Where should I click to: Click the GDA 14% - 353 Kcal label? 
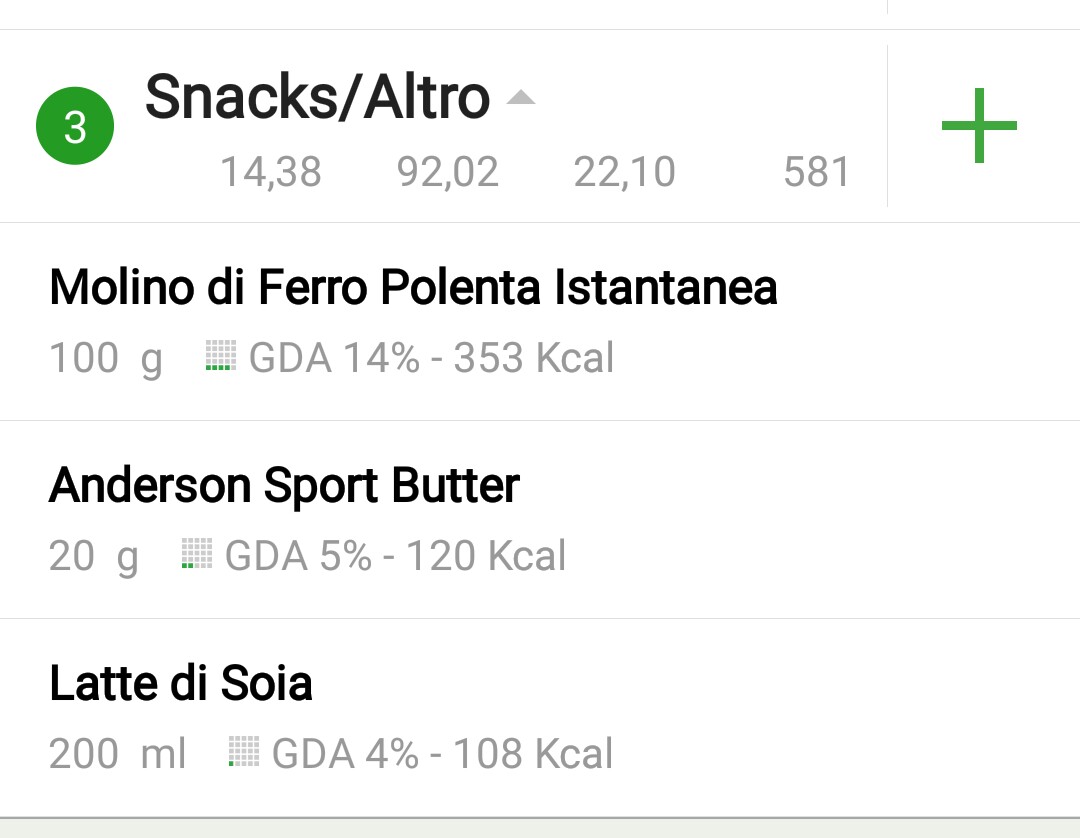click(x=431, y=358)
